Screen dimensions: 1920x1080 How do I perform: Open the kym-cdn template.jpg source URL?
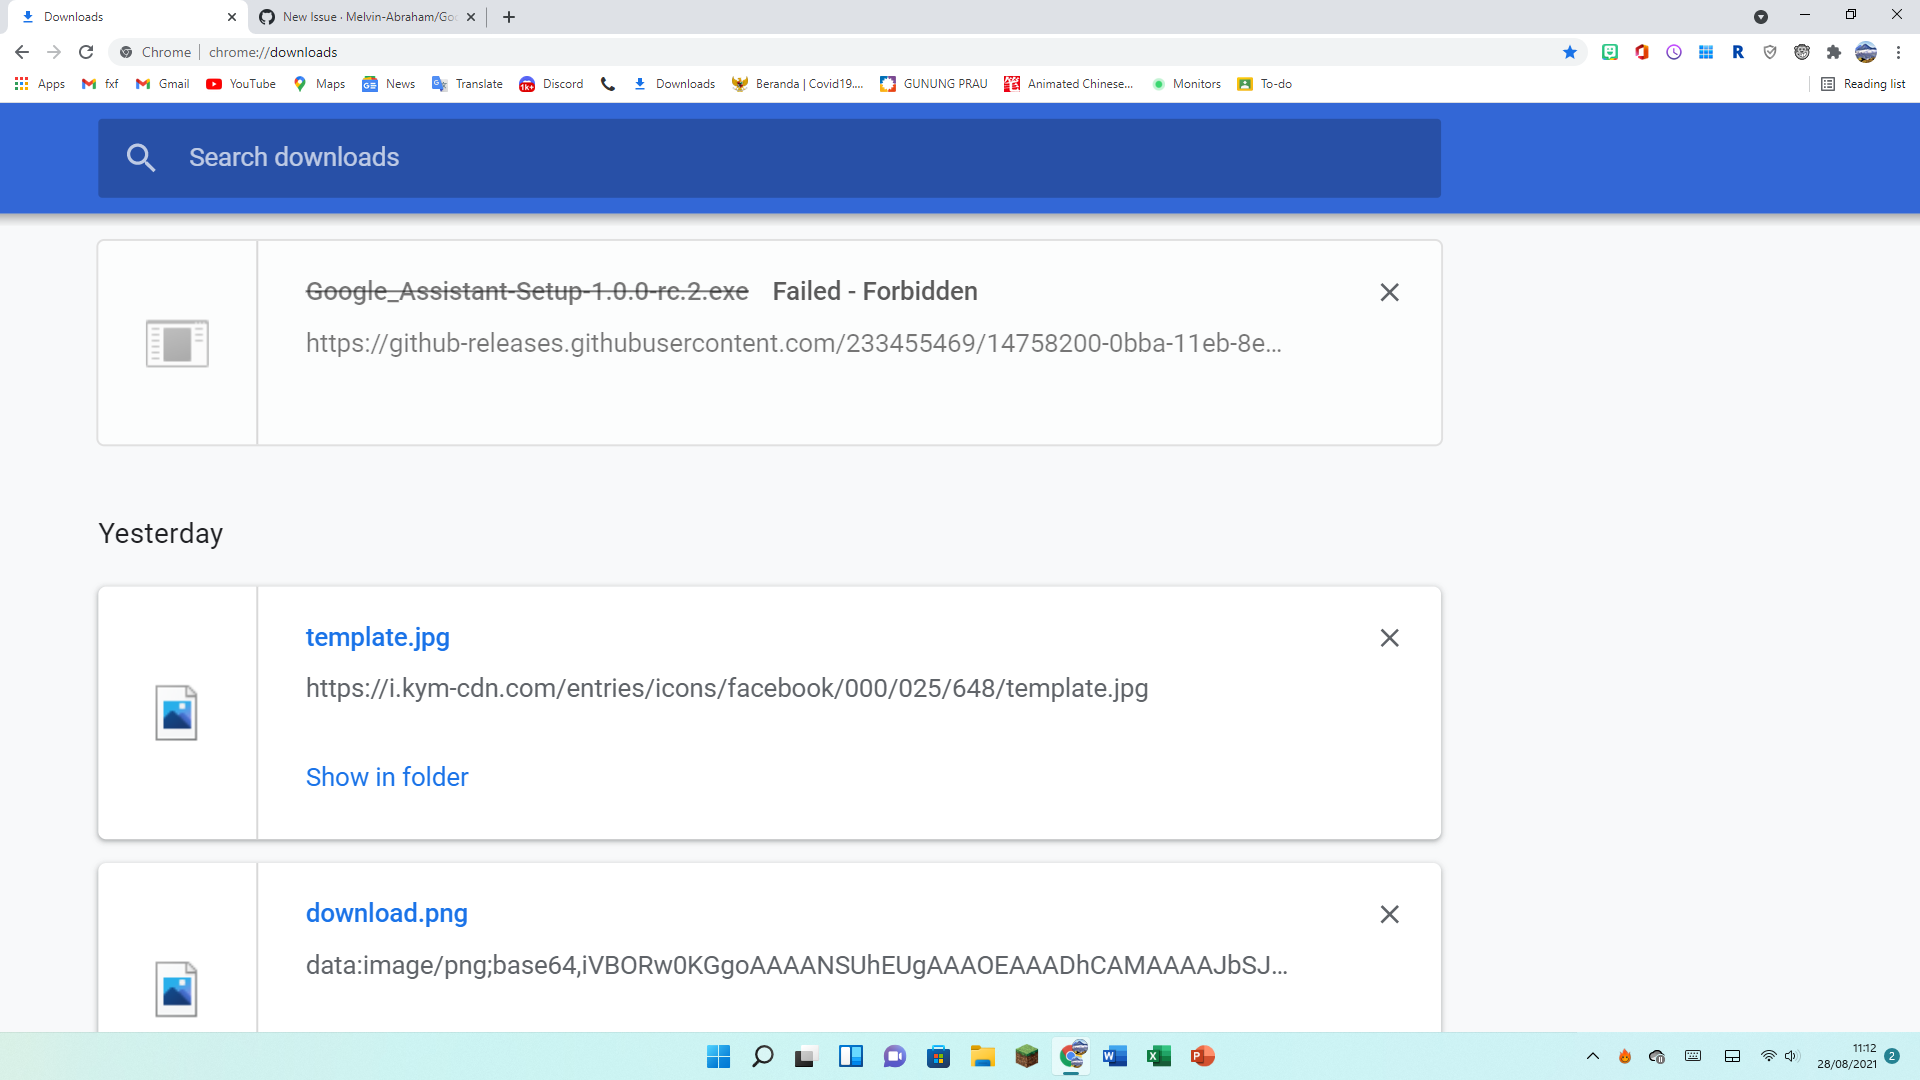[x=727, y=688]
